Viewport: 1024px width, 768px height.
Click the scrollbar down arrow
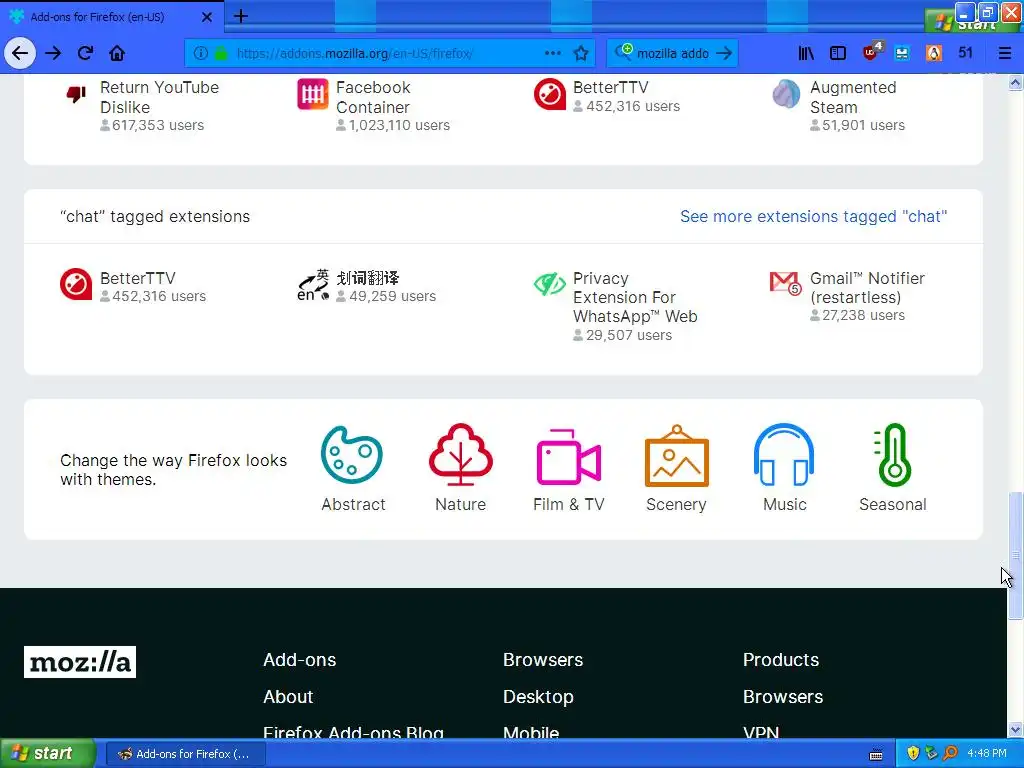[1015, 729]
